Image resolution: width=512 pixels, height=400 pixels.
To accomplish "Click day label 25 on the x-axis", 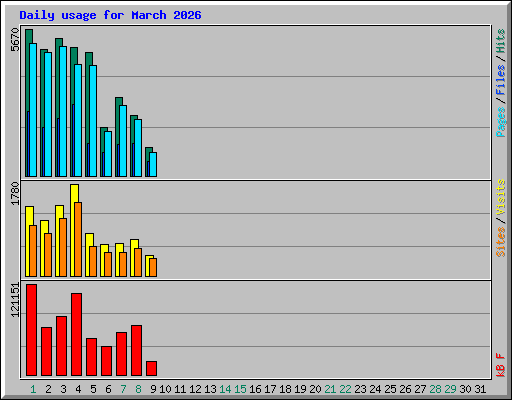I will 390,389.
